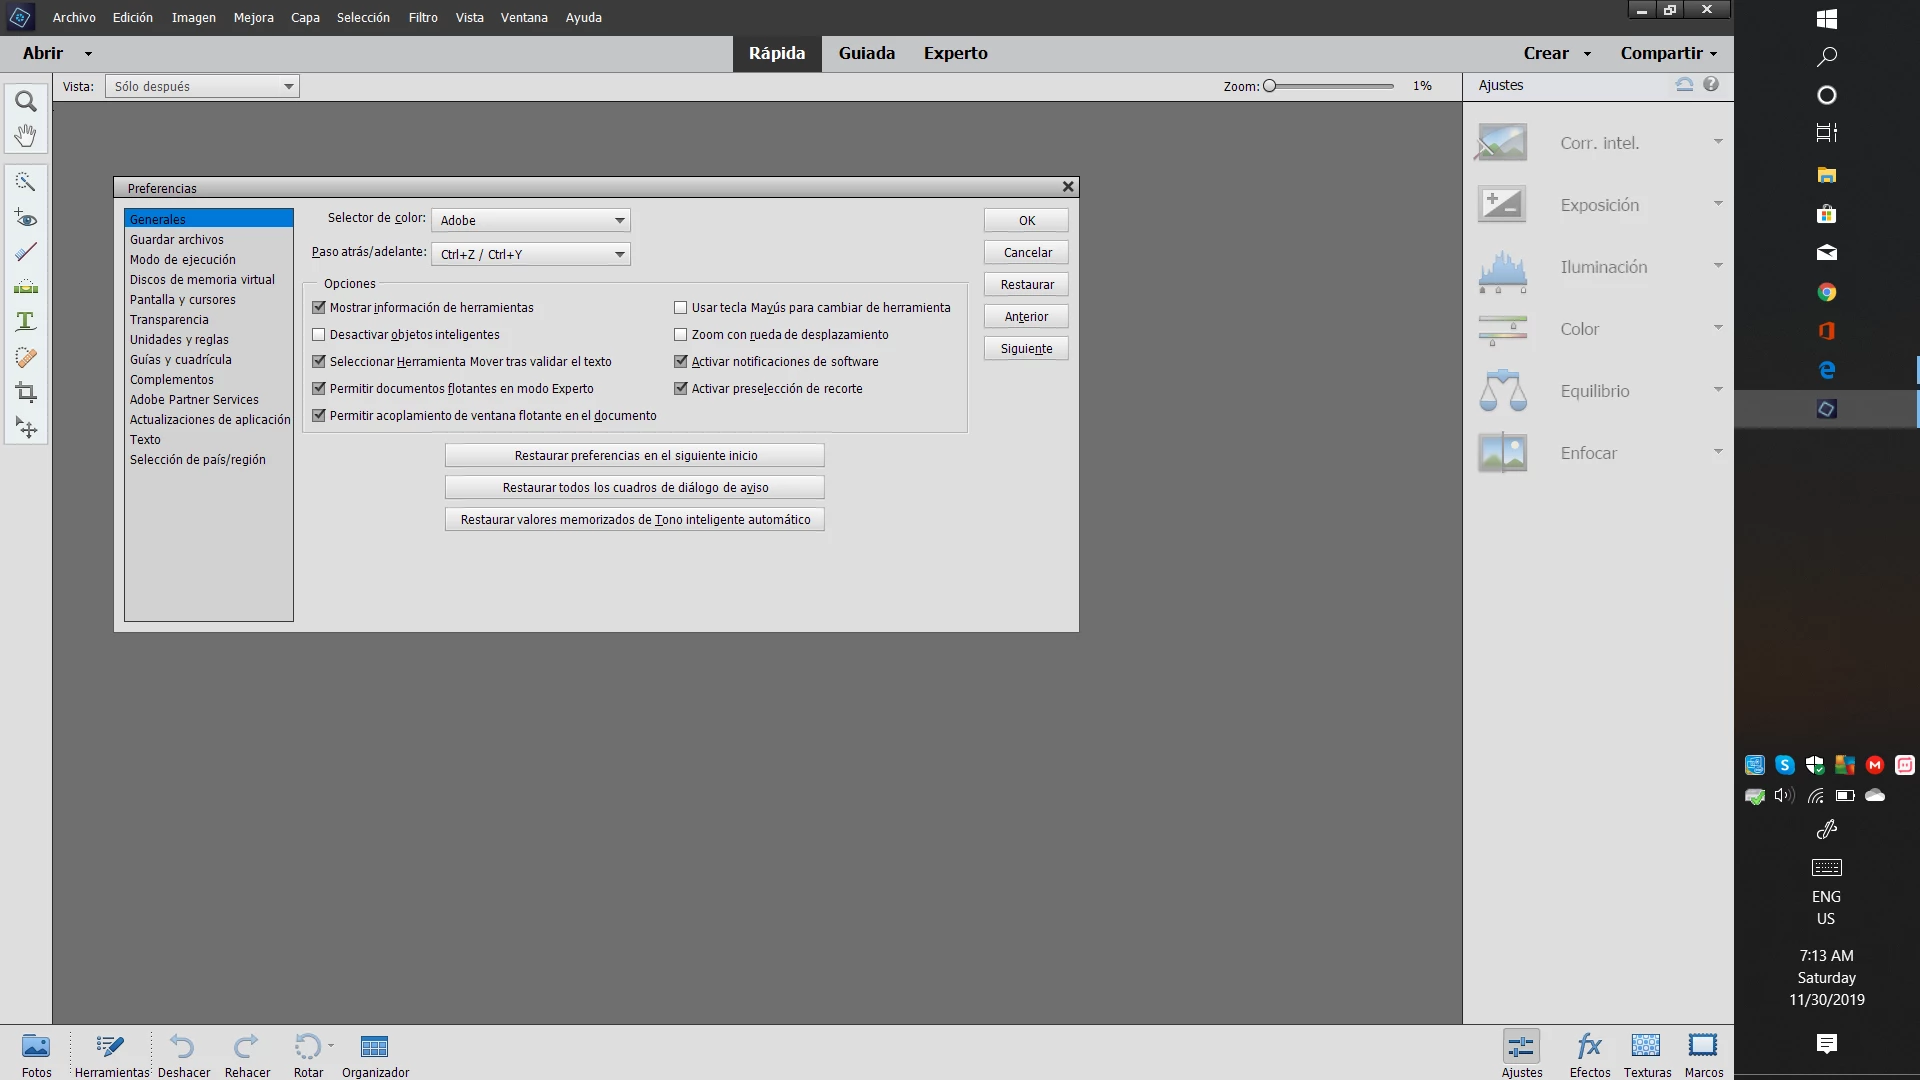Click the Zoom slider handle

click(x=1270, y=87)
